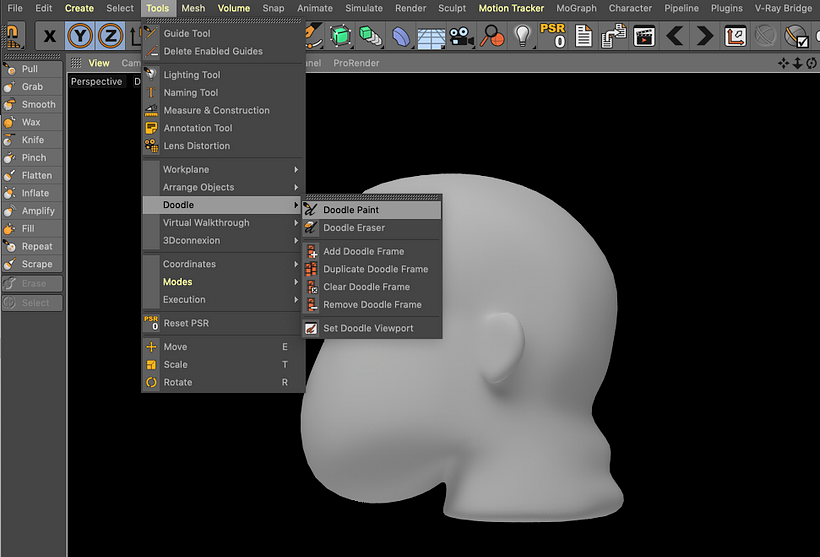Click the PSR 0 reset toolbar icon
820x557 pixels.
[x=553, y=36]
